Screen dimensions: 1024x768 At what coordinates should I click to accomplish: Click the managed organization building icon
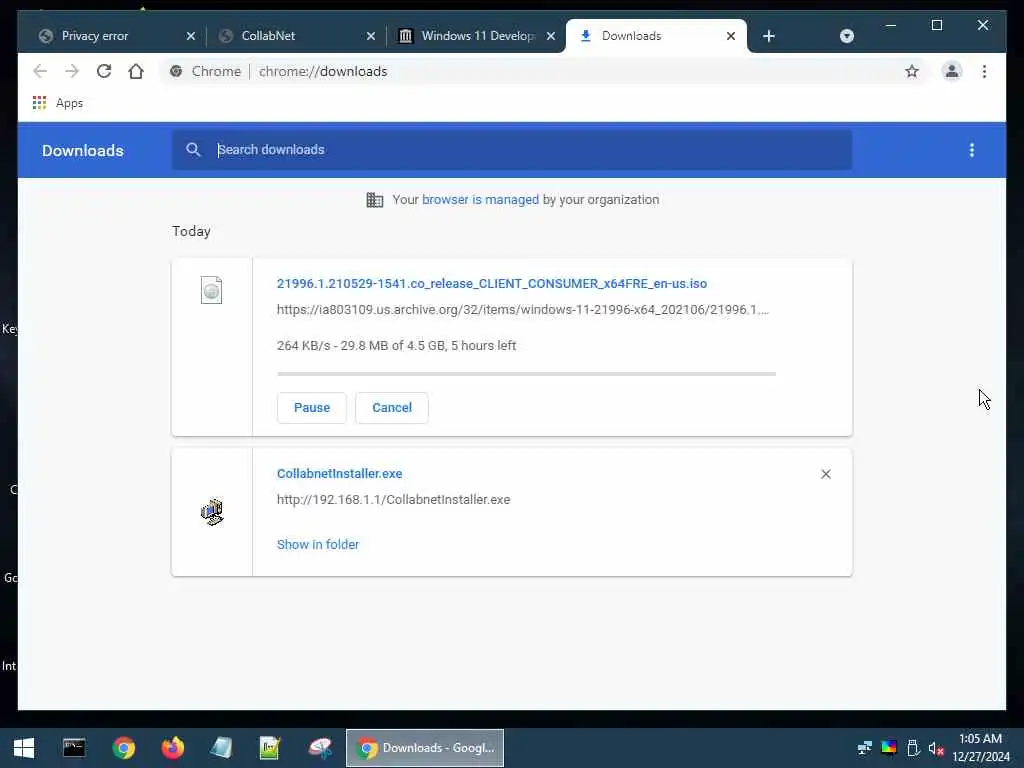tap(375, 200)
